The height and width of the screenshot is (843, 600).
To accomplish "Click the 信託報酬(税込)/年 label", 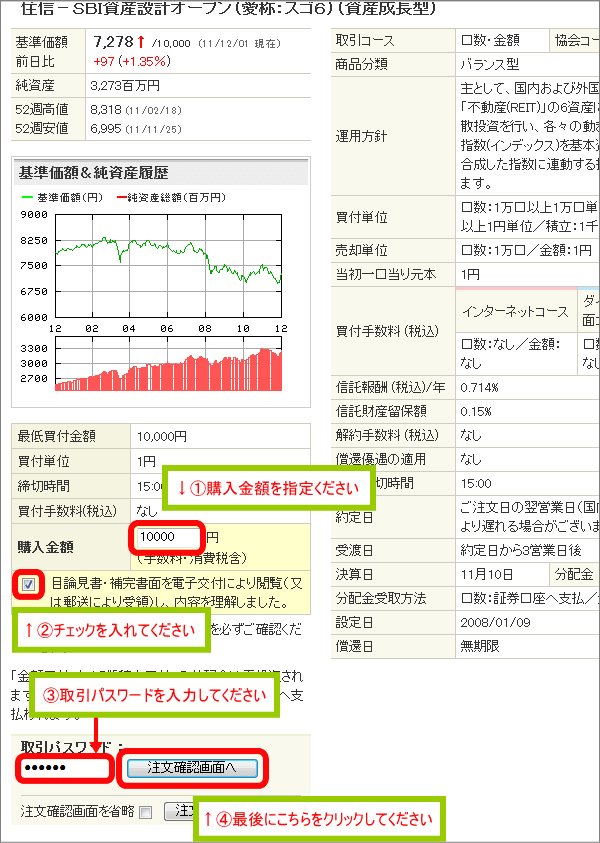I will (391, 388).
